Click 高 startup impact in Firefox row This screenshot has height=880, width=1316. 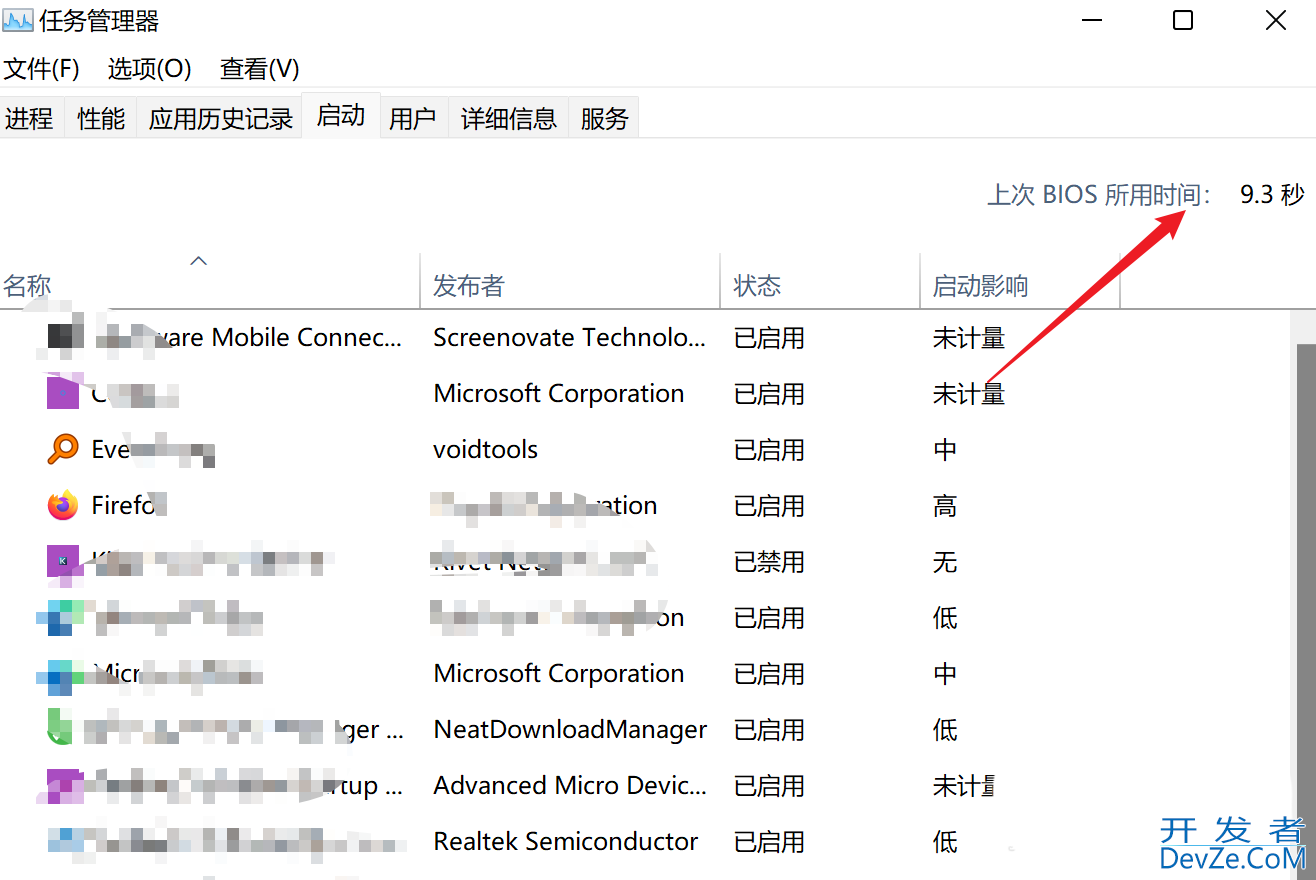pos(945,506)
